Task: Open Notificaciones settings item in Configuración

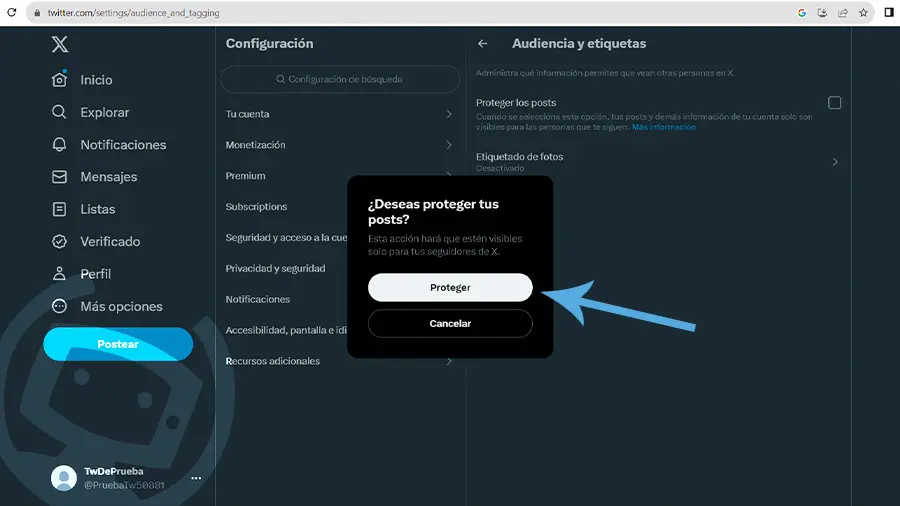Action: (258, 299)
